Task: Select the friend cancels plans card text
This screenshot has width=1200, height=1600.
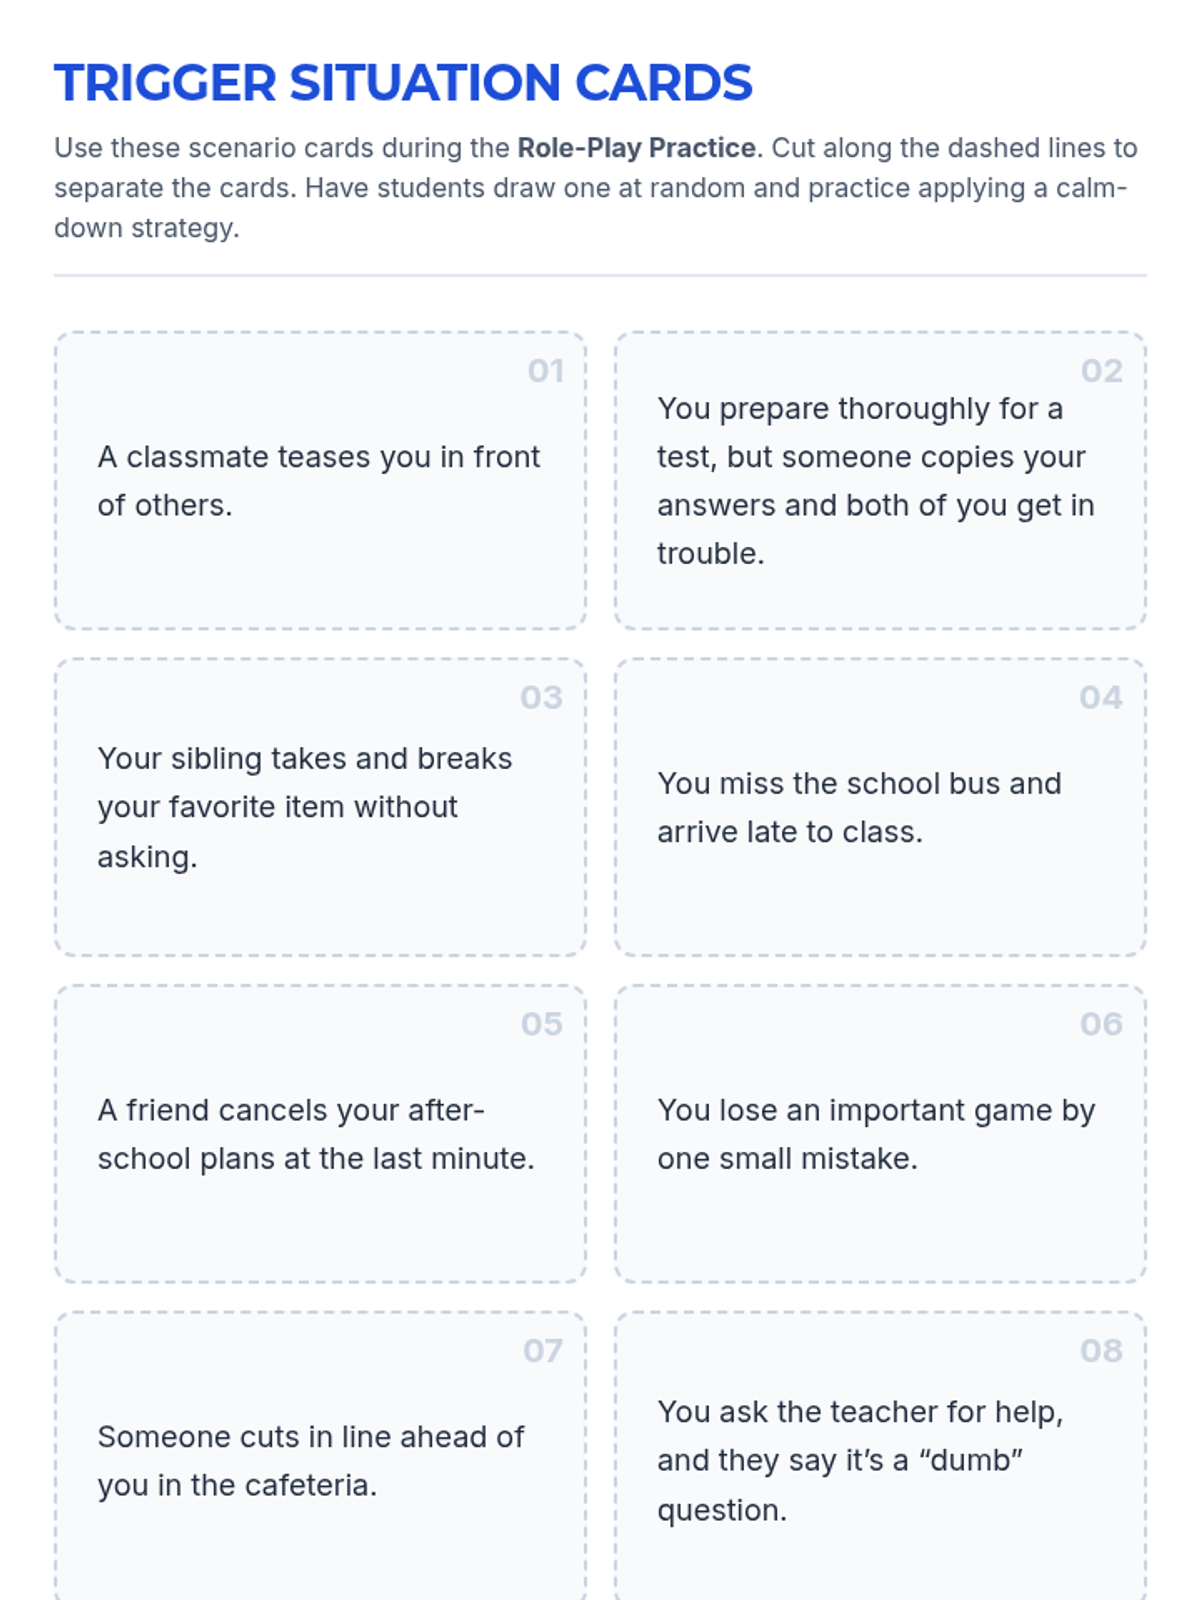Action: (x=315, y=1134)
